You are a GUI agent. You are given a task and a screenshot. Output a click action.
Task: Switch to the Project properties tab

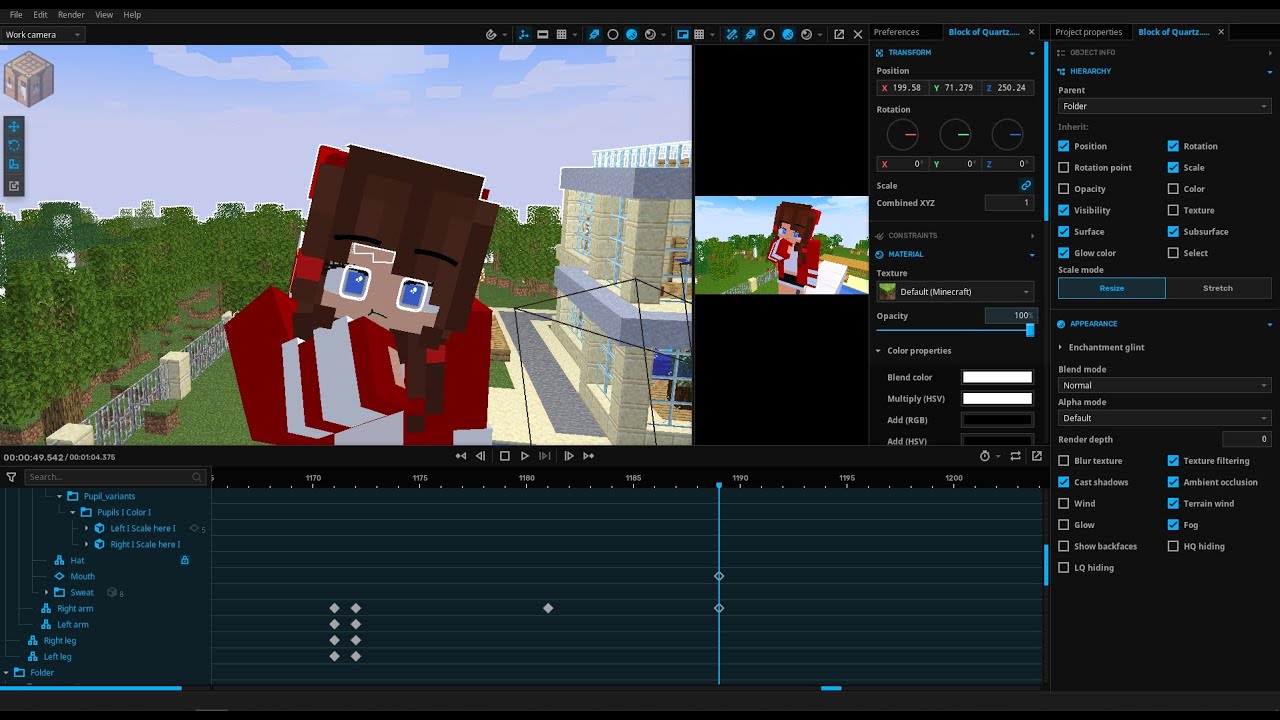tap(1089, 32)
